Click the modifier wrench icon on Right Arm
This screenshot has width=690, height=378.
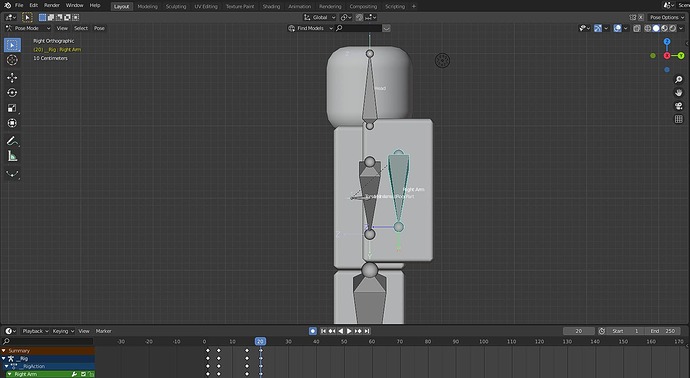(x=74, y=374)
